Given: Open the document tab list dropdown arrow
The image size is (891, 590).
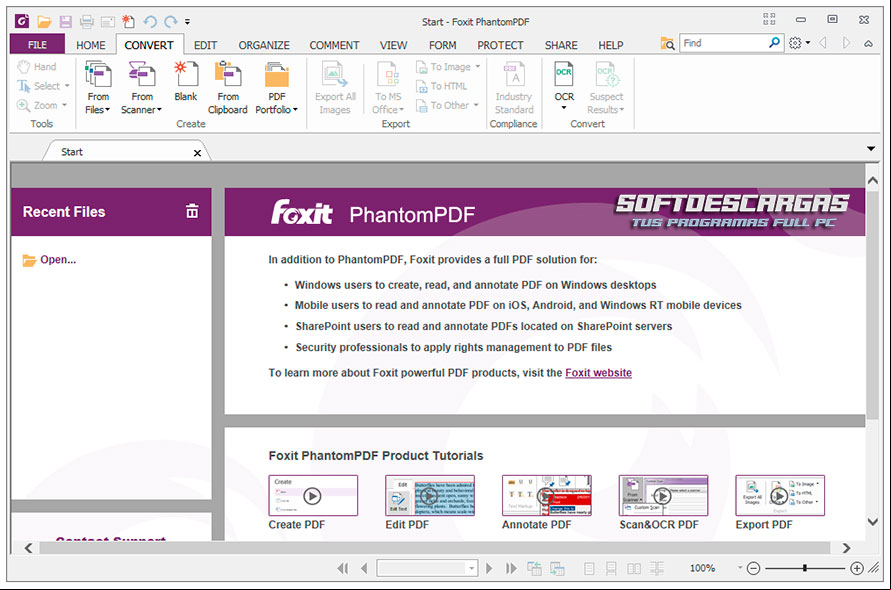Looking at the screenshot, I should click(x=871, y=149).
